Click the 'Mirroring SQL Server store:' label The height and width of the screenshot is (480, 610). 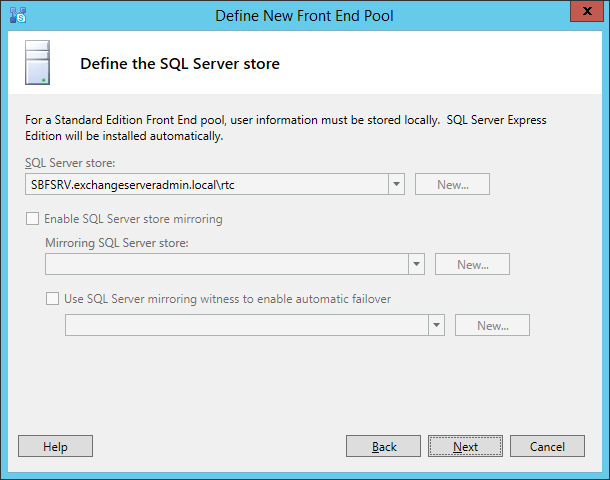point(117,243)
